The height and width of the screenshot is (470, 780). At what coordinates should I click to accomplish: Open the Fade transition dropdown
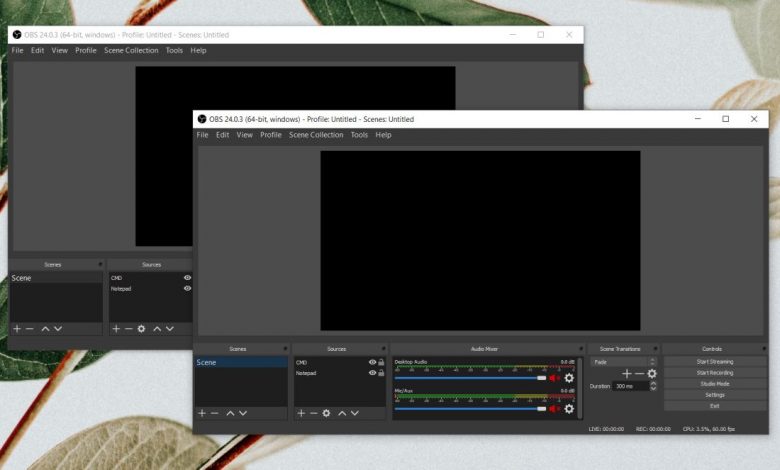click(624, 362)
